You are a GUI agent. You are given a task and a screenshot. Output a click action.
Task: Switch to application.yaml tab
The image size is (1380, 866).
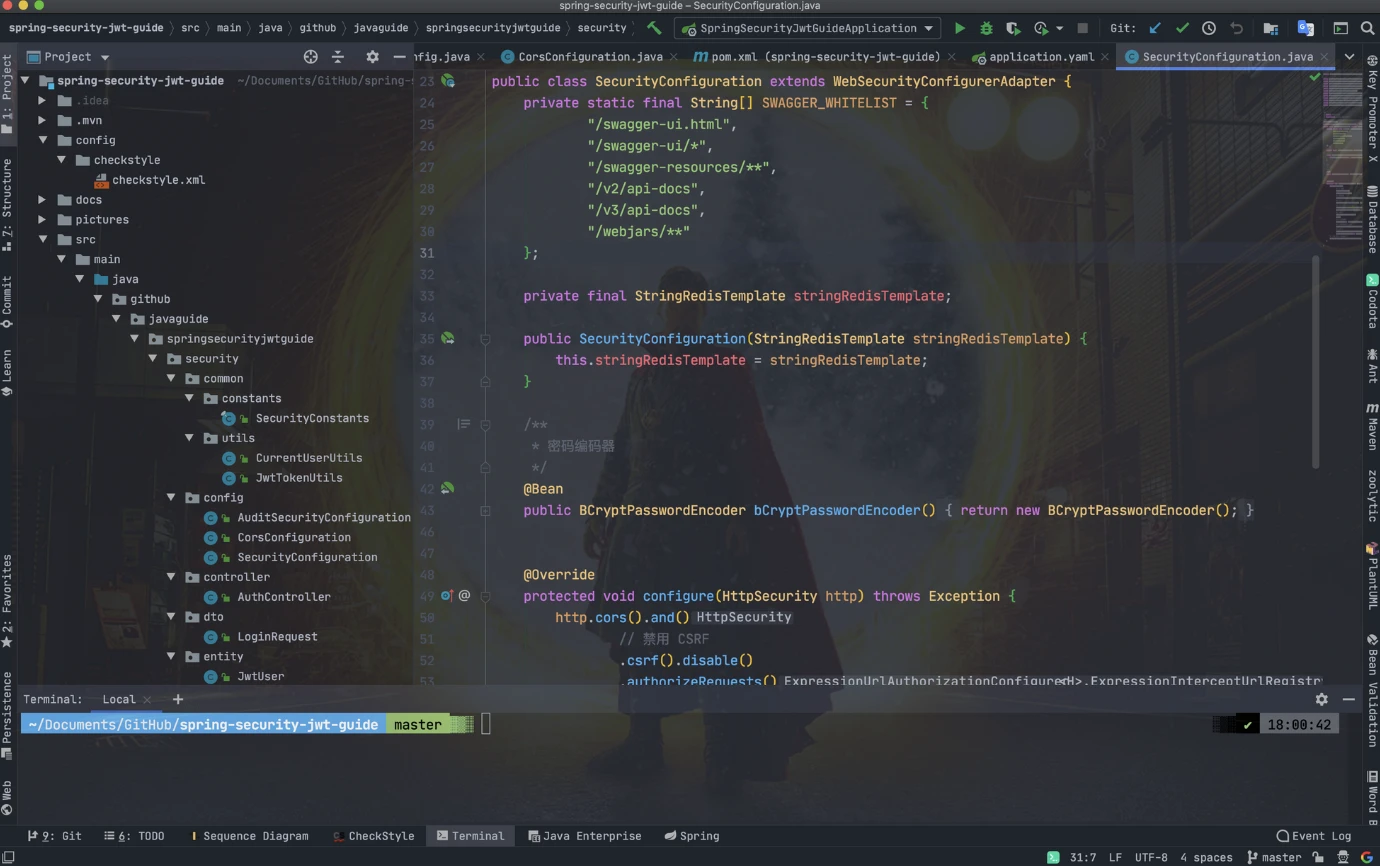pos(1040,57)
